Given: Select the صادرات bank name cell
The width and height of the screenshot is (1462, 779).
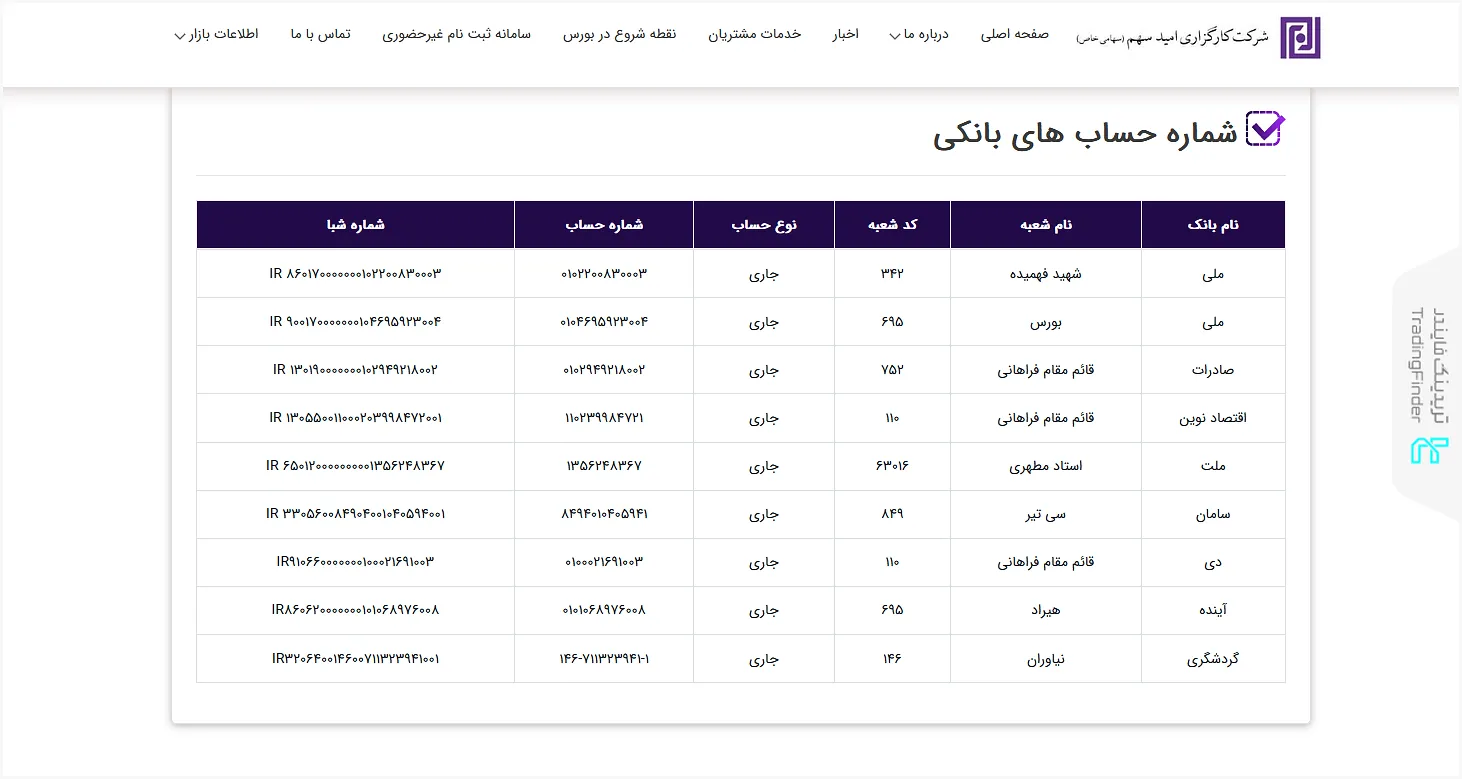Looking at the screenshot, I should point(1213,370).
